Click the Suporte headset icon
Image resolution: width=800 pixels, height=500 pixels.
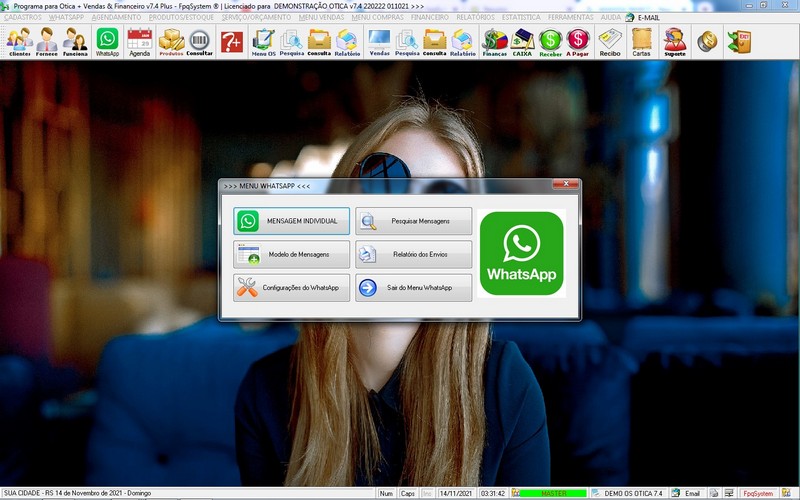coord(674,42)
